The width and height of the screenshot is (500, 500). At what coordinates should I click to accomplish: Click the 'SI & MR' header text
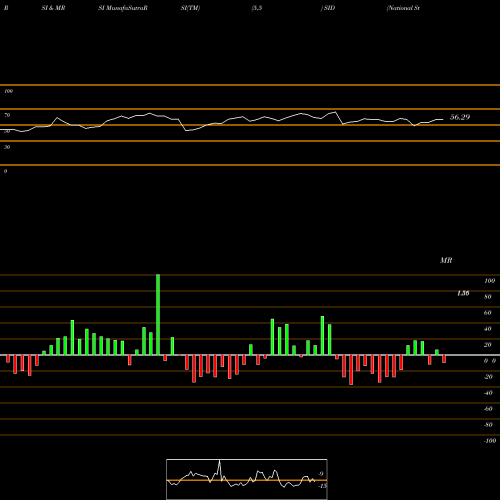(x=53, y=8)
